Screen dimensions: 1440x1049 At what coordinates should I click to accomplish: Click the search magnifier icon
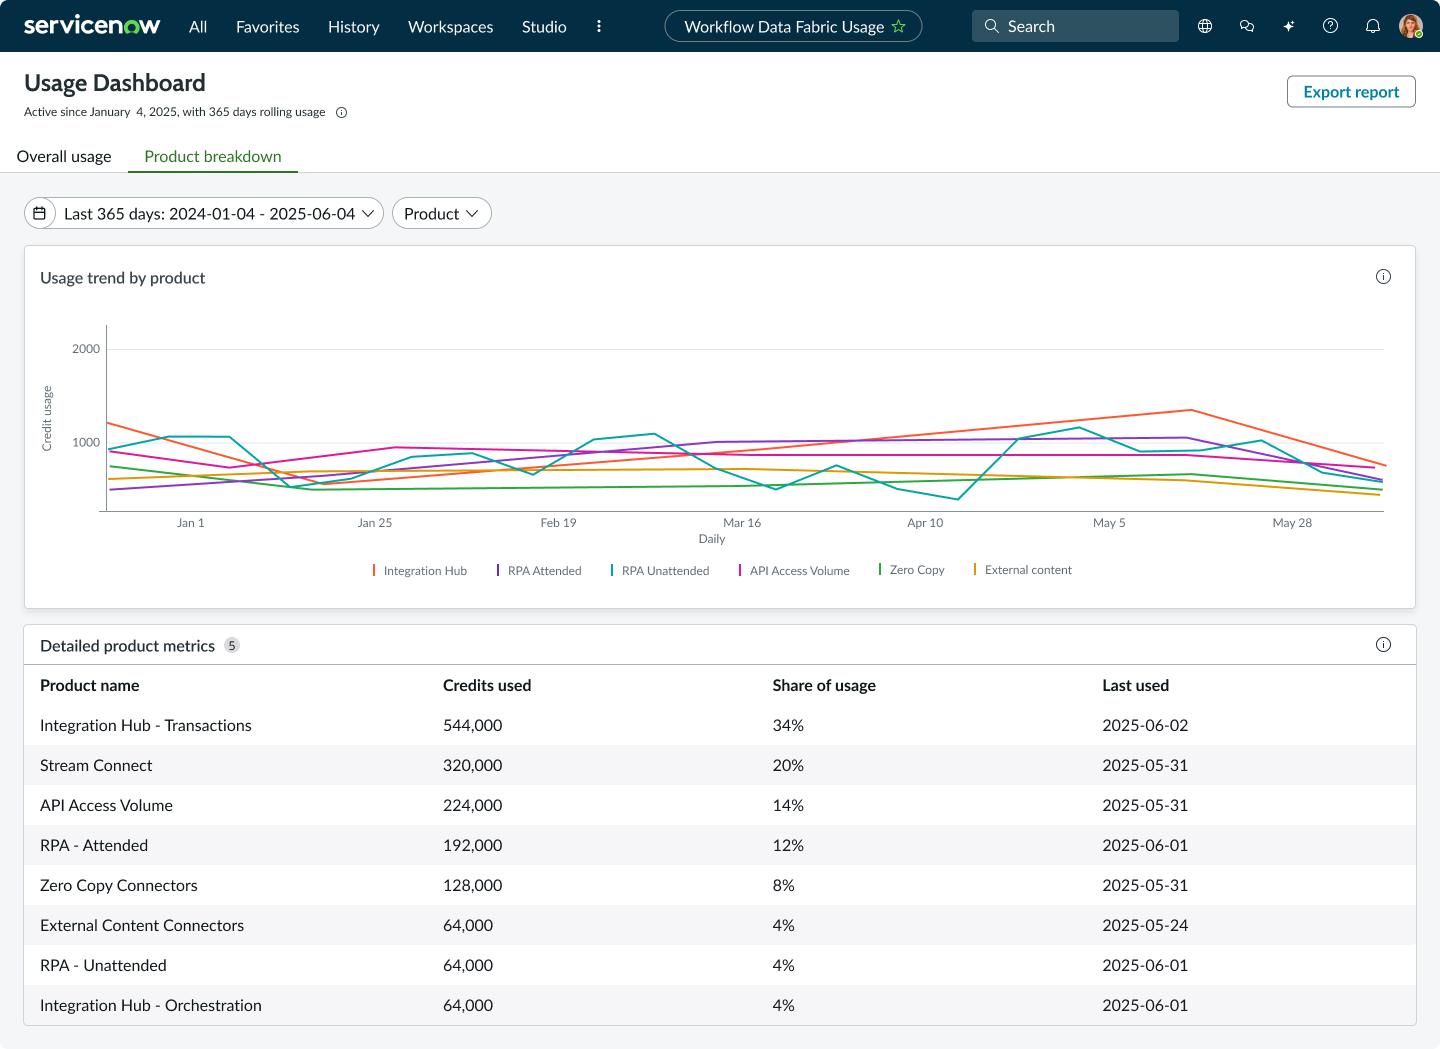coord(992,27)
